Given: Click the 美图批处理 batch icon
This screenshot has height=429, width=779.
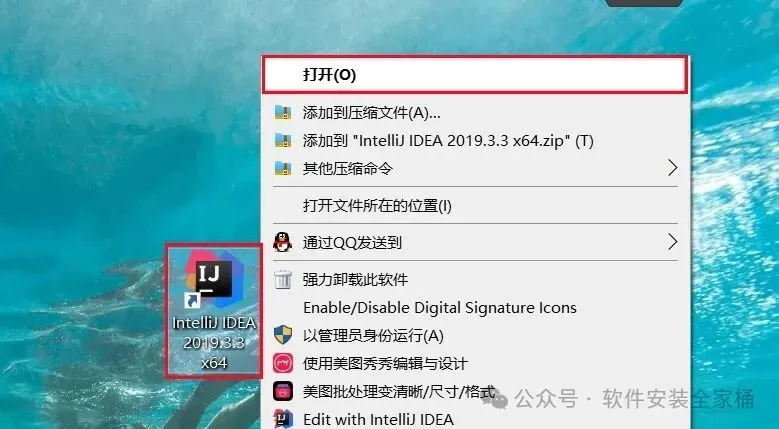Looking at the screenshot, I should pos(283,391).
